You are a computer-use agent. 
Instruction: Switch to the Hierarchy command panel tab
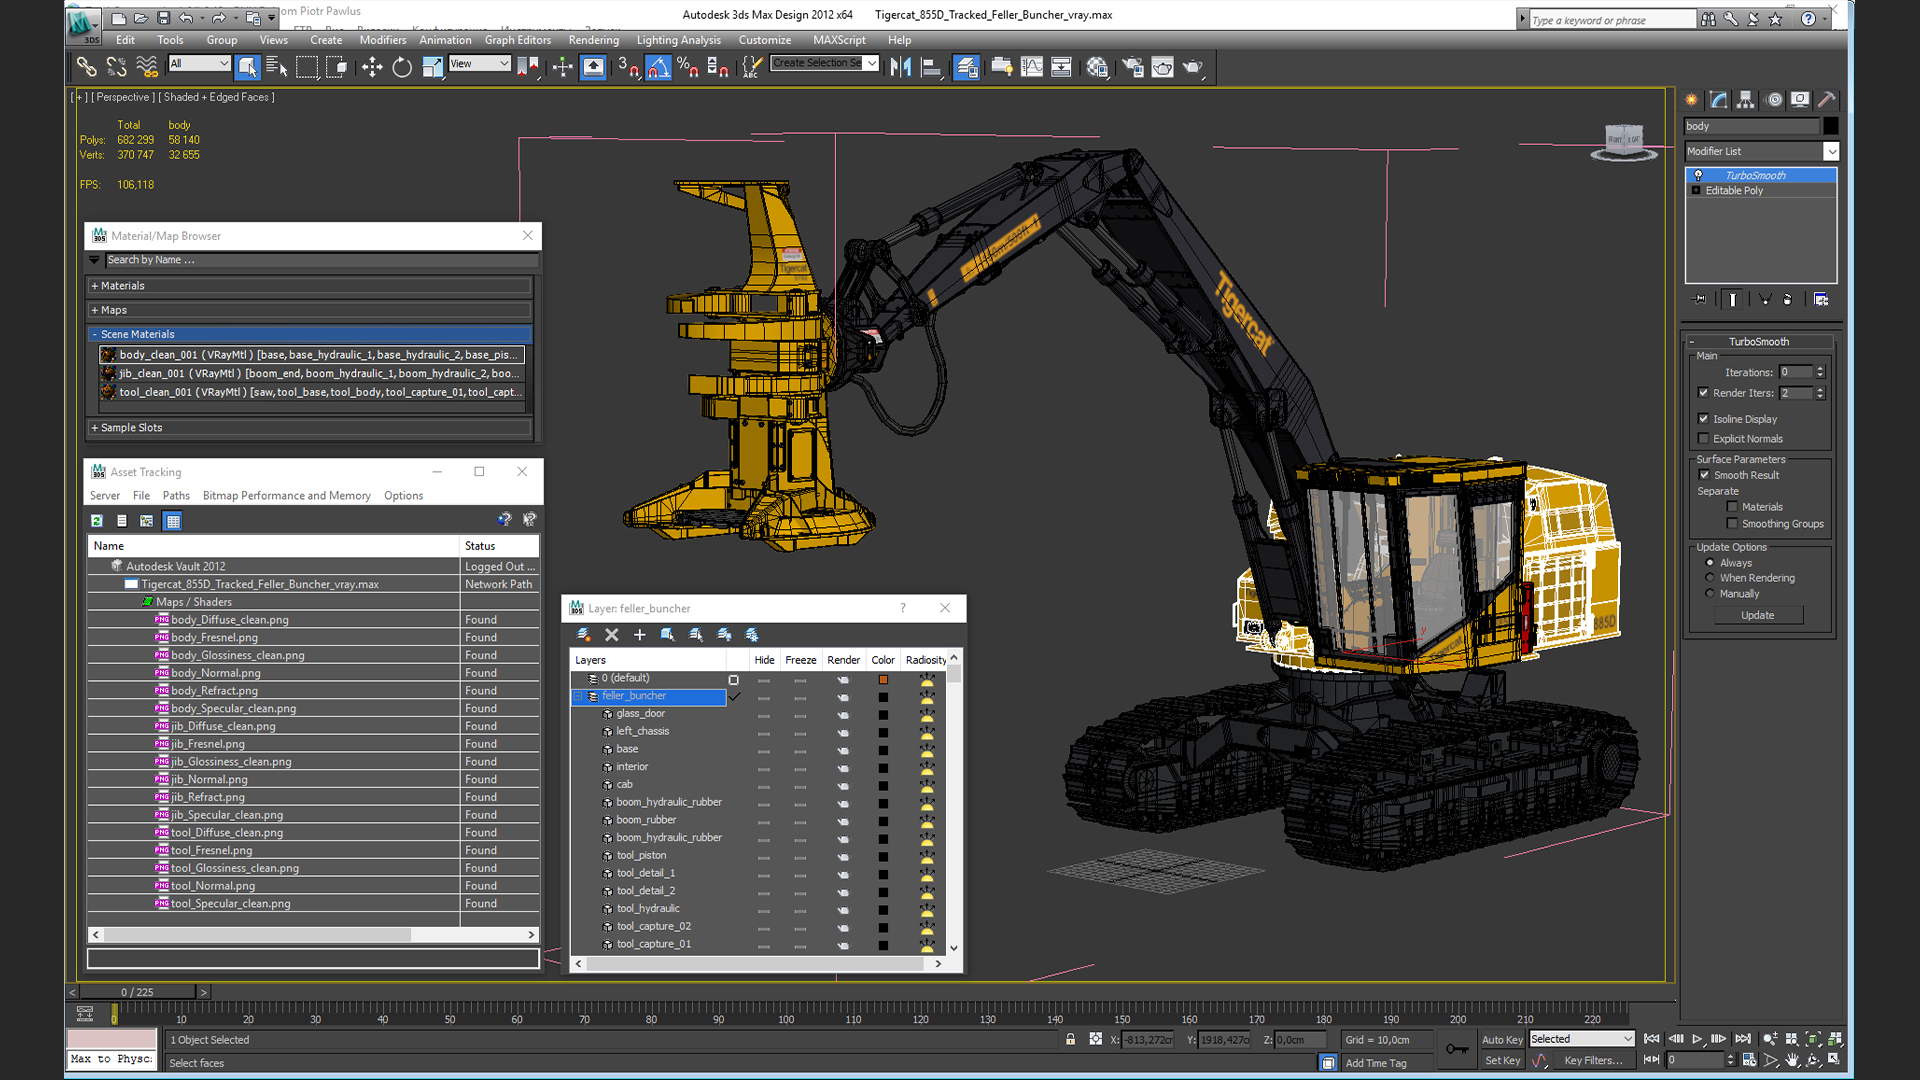1745,99
